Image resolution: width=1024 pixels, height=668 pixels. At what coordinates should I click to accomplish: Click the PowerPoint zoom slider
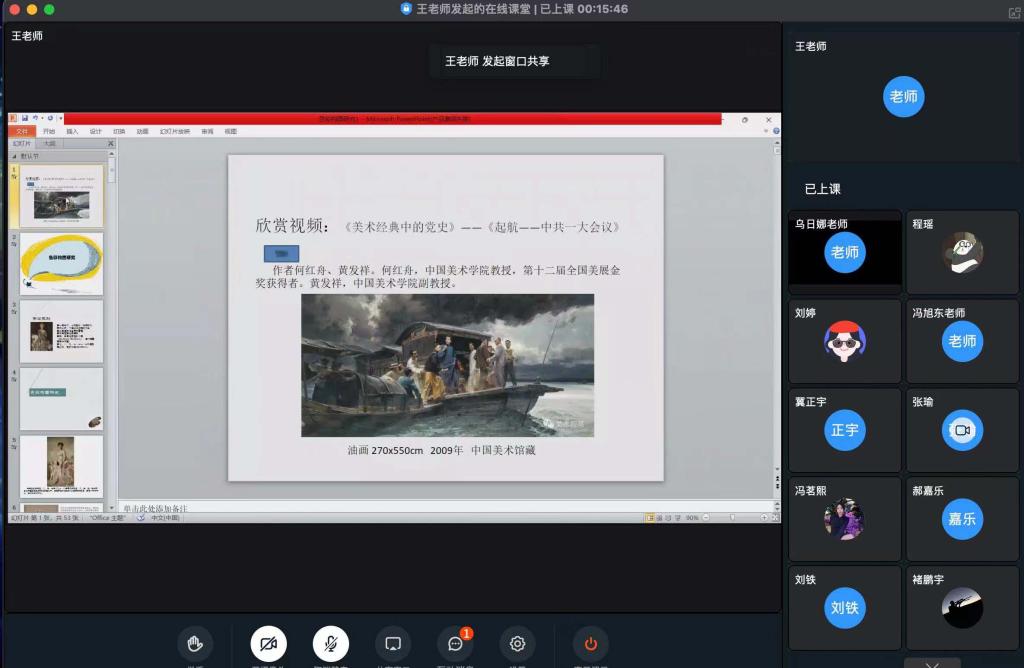point(735,518)
